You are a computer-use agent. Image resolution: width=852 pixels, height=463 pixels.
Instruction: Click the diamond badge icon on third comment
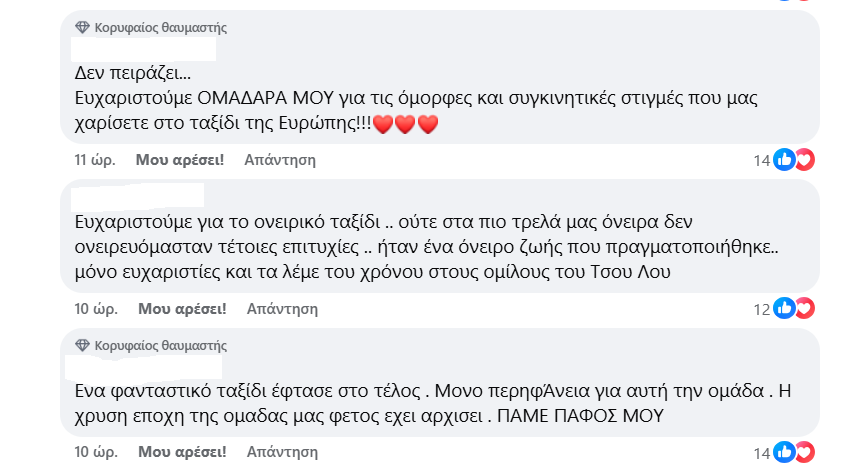click(82, 345)
